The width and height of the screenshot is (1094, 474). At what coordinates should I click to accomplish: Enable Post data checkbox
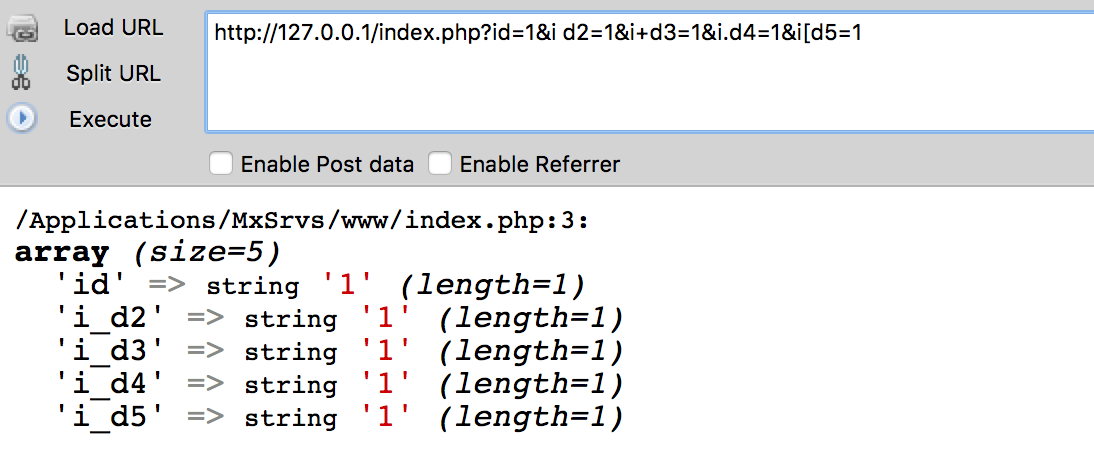click(220, 165)
